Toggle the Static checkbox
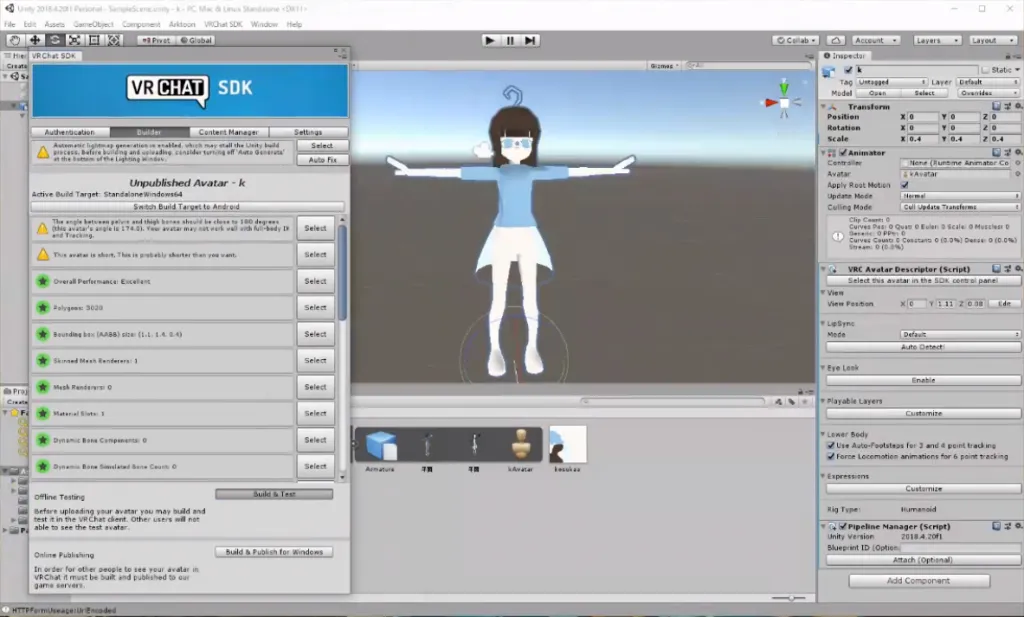Screen dimensions: 1024x617 coord(985,70)
